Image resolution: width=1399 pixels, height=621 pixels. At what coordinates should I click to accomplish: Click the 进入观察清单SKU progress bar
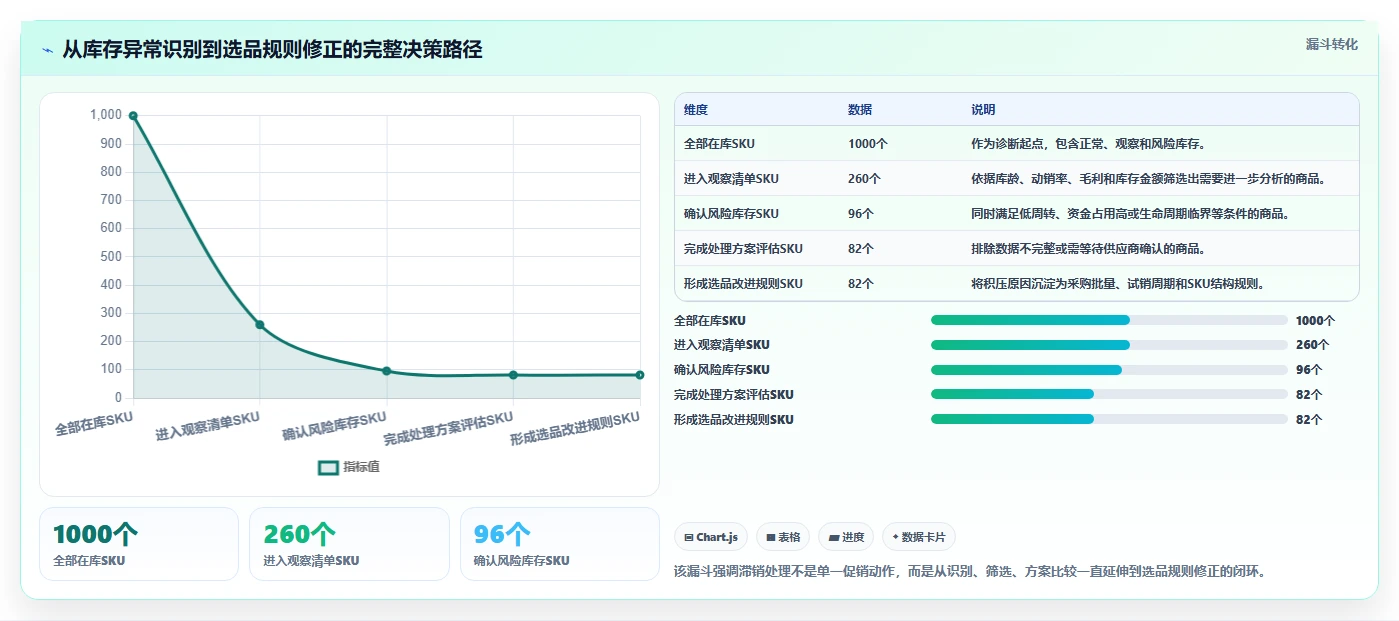click(1109, 345)
